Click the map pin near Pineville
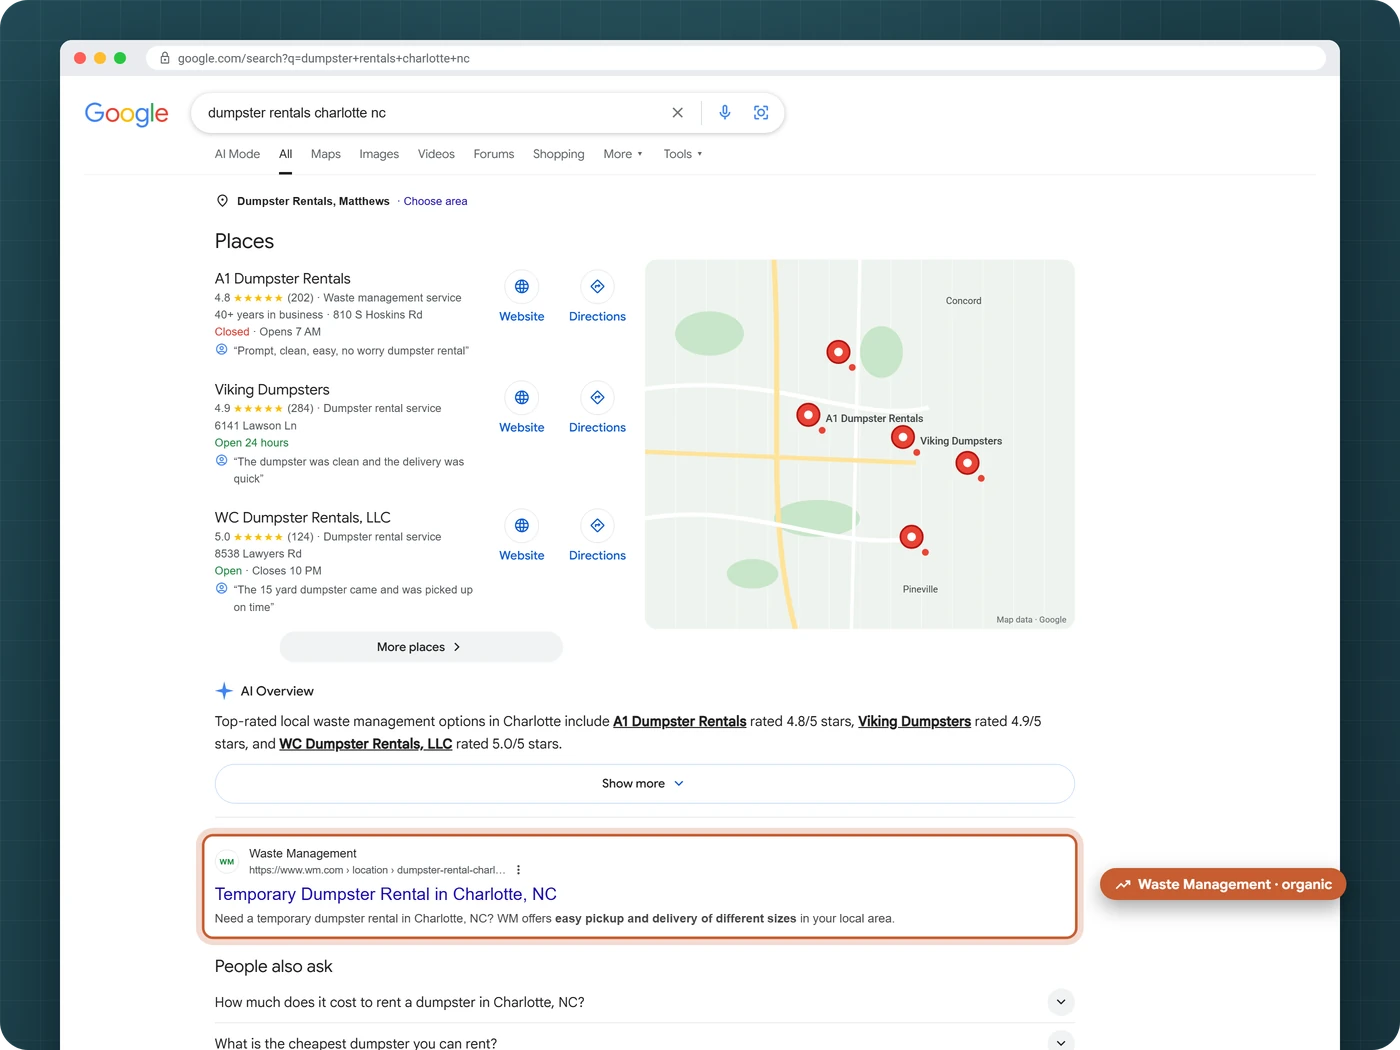The width and height of the screenshot is (1400, 1050). pos(911,537)
